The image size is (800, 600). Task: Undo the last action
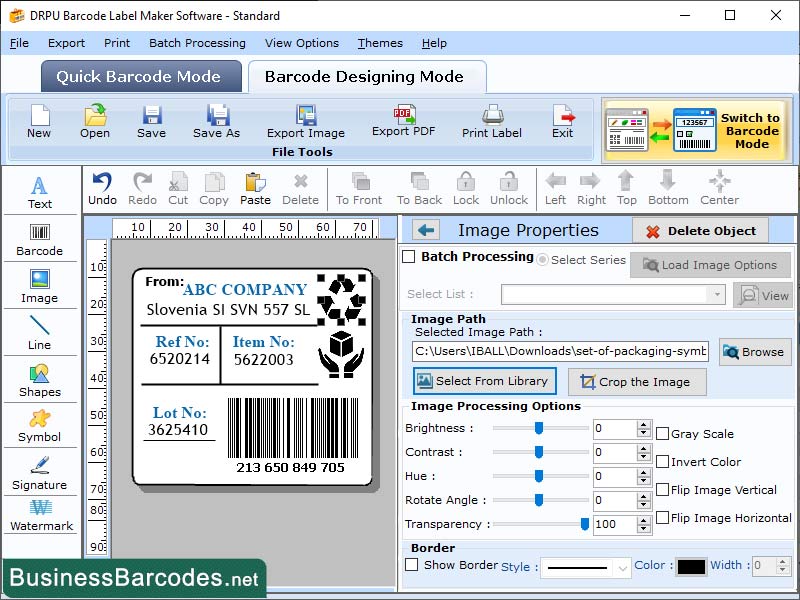pos(103,189)
